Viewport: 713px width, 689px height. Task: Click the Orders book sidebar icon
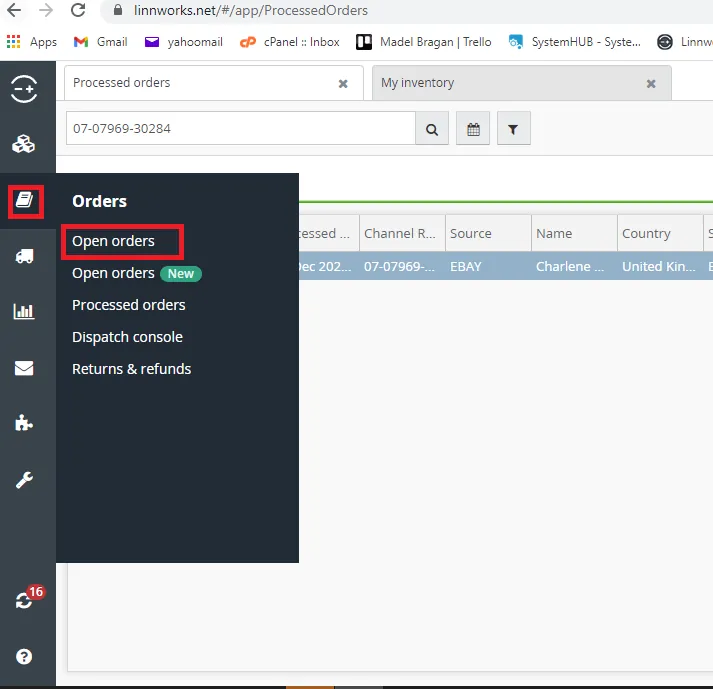tap(25, 200)
